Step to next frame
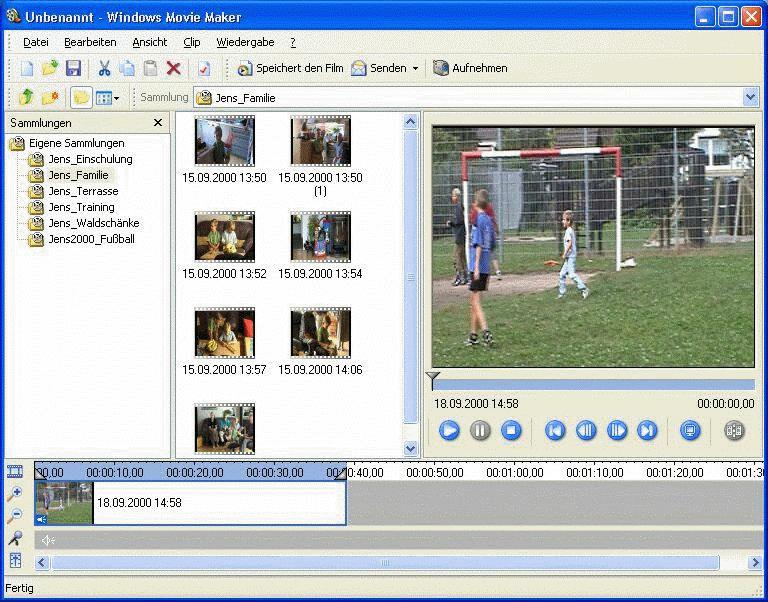This screenshot has height=602, width=768. coord(617,431)
